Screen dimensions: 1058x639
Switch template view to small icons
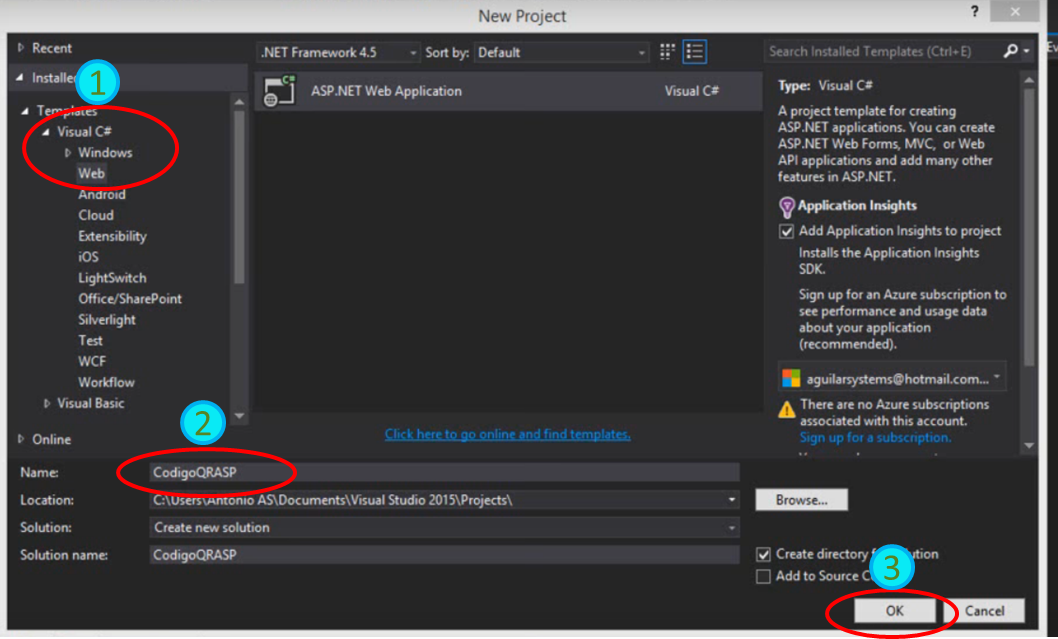pos(667,51)
